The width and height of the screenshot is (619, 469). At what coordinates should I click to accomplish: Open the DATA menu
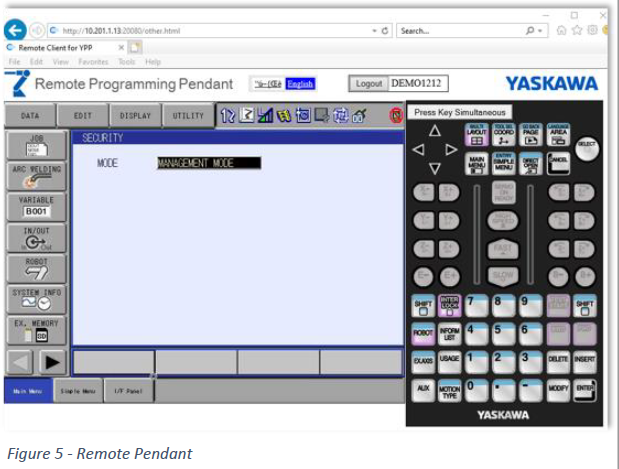click(x=30, y=116)
